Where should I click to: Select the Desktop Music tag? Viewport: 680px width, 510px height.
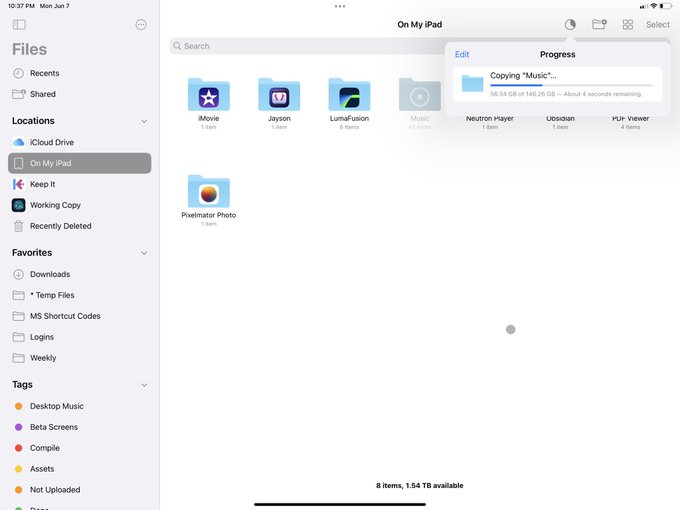pos(80,406)
